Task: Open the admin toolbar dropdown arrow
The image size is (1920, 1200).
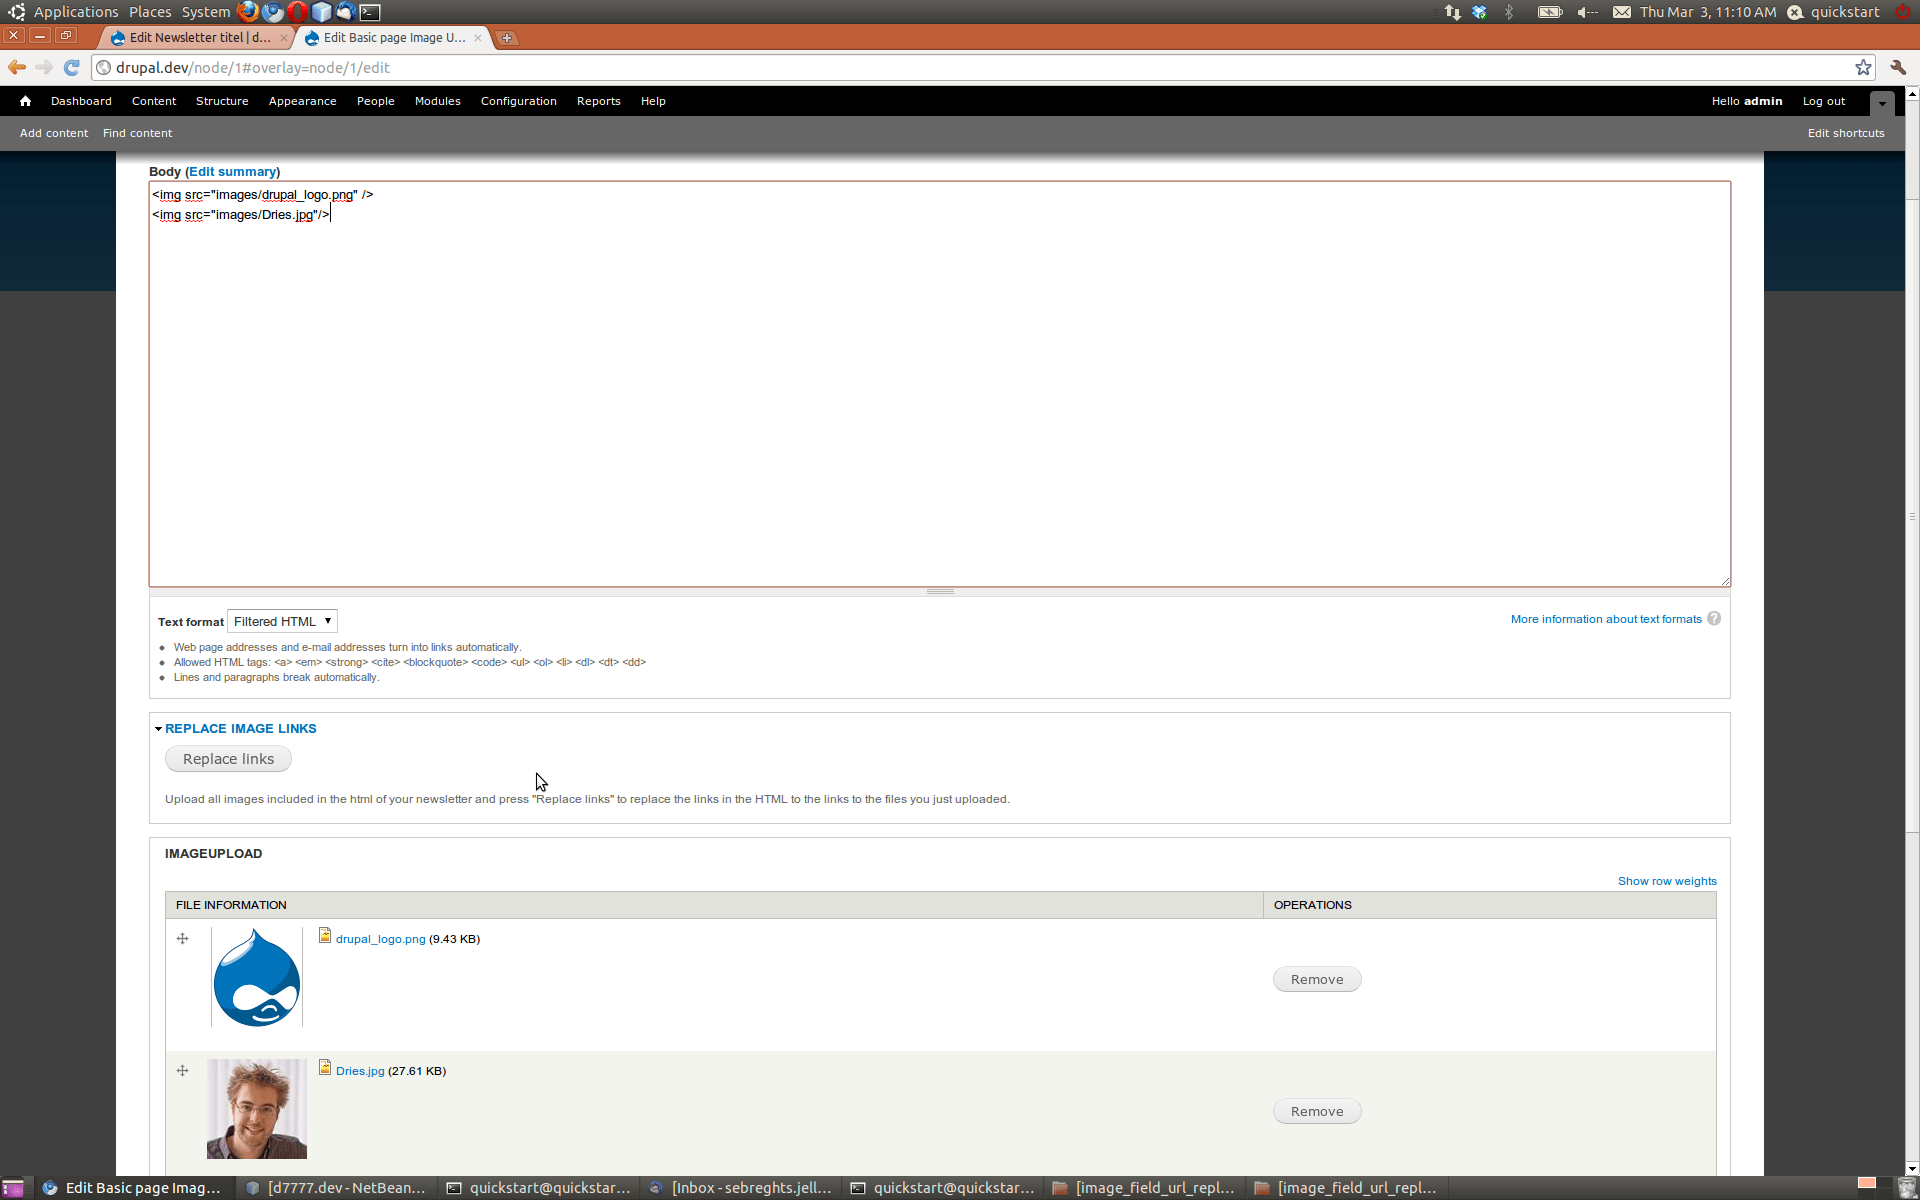Action: pos(1882,102)
